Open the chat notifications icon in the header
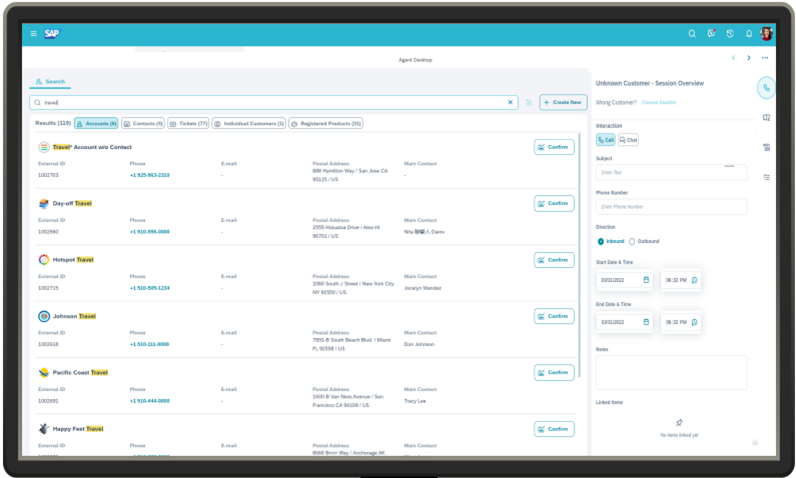This screenshot has width=796, height=478. pos(711,33)
